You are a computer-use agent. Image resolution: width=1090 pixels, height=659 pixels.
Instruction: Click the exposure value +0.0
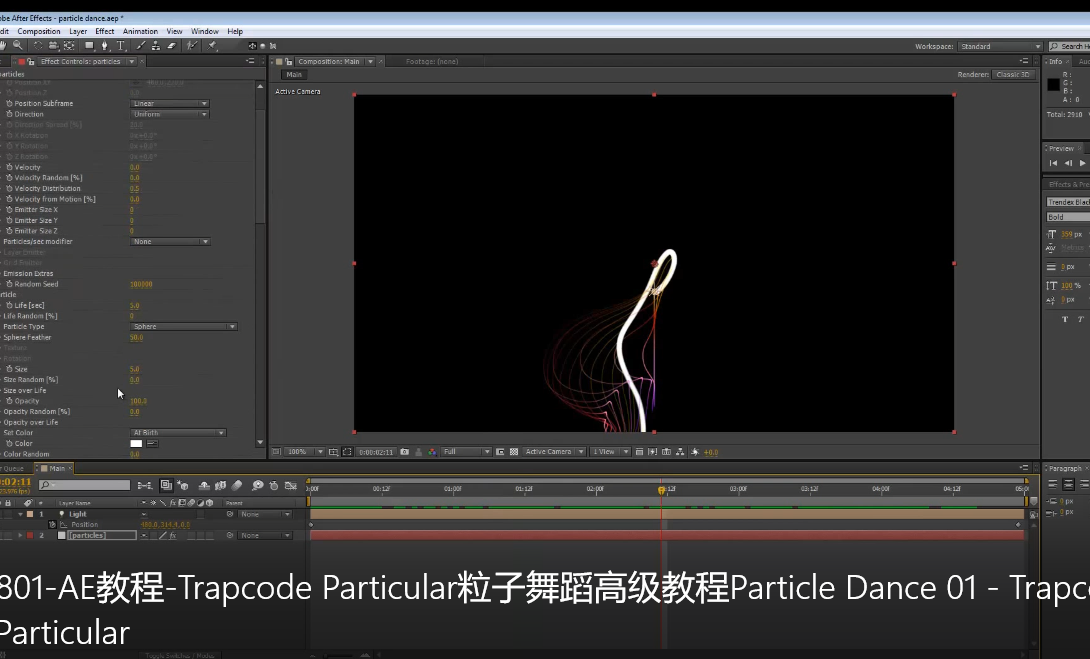click(710, 452)
